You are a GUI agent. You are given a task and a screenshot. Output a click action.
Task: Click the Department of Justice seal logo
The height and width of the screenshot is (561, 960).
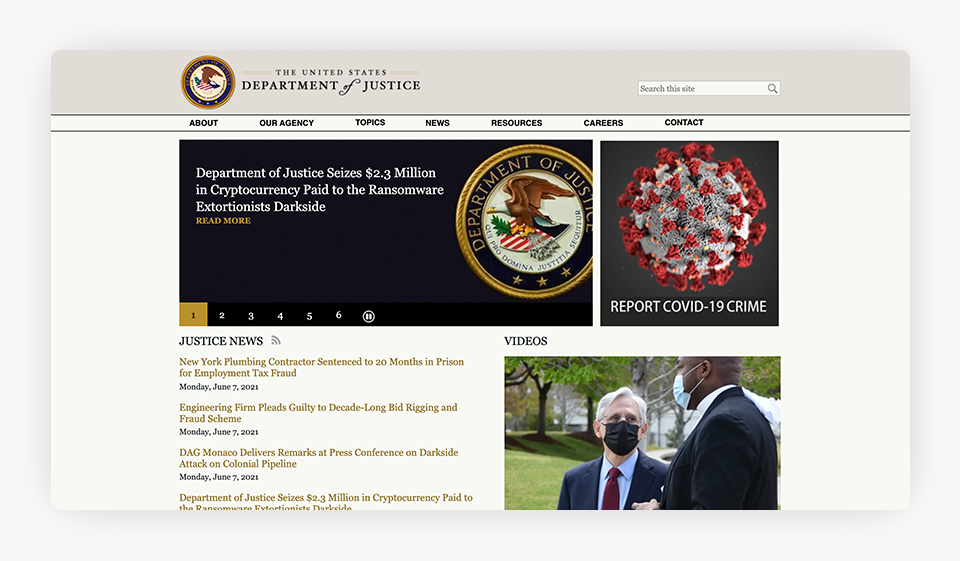208,82
